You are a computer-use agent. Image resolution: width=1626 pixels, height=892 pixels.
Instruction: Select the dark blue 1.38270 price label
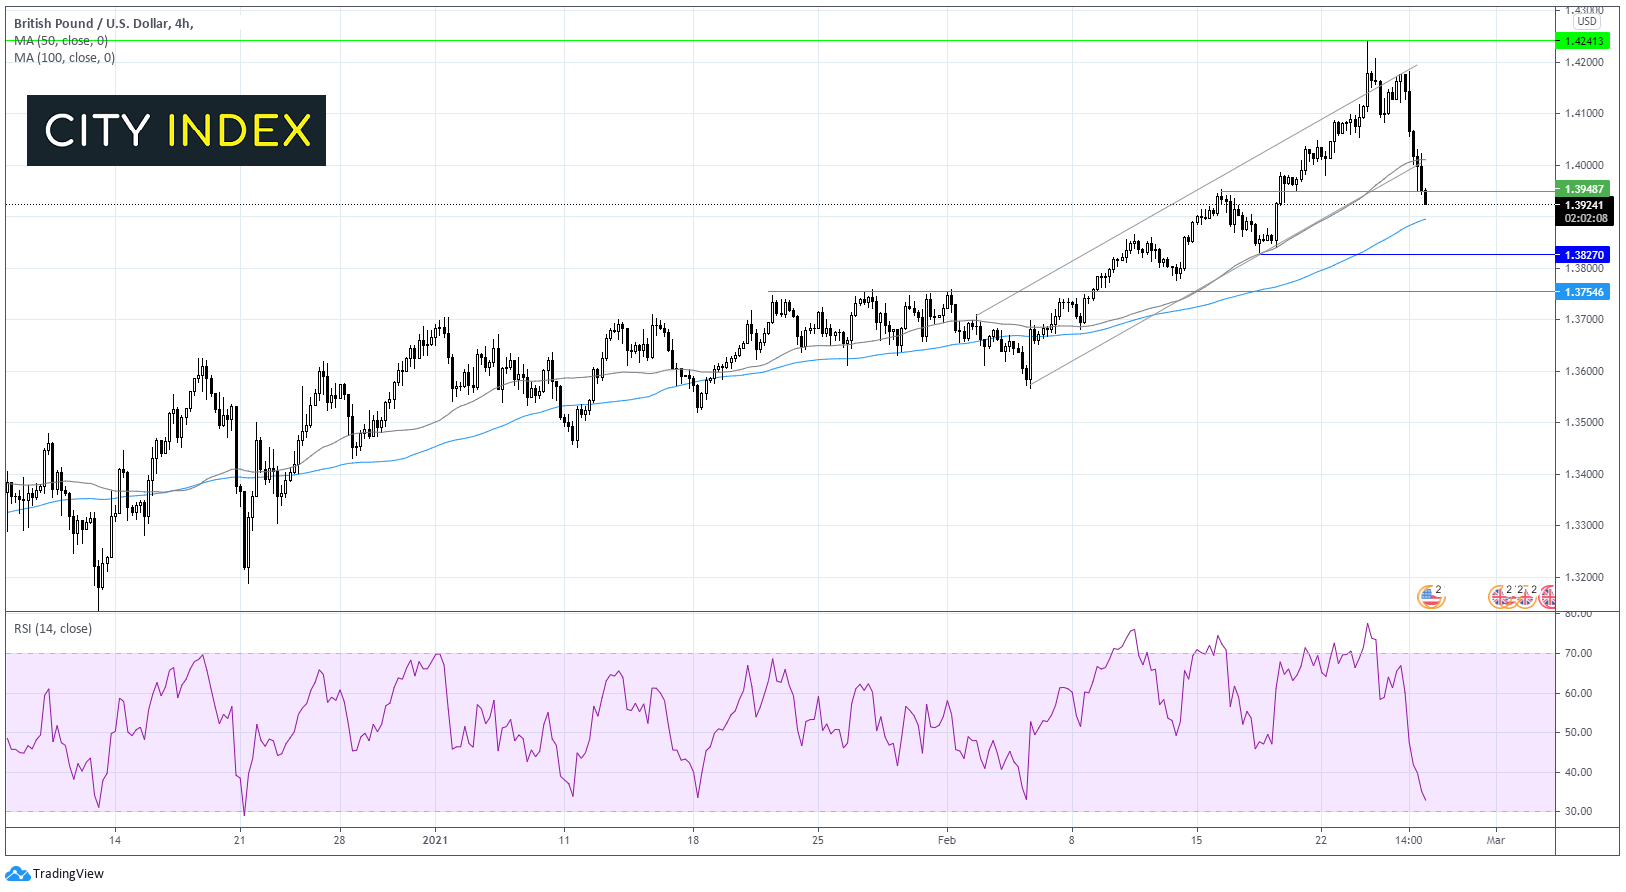click(x=1583, y=255)
